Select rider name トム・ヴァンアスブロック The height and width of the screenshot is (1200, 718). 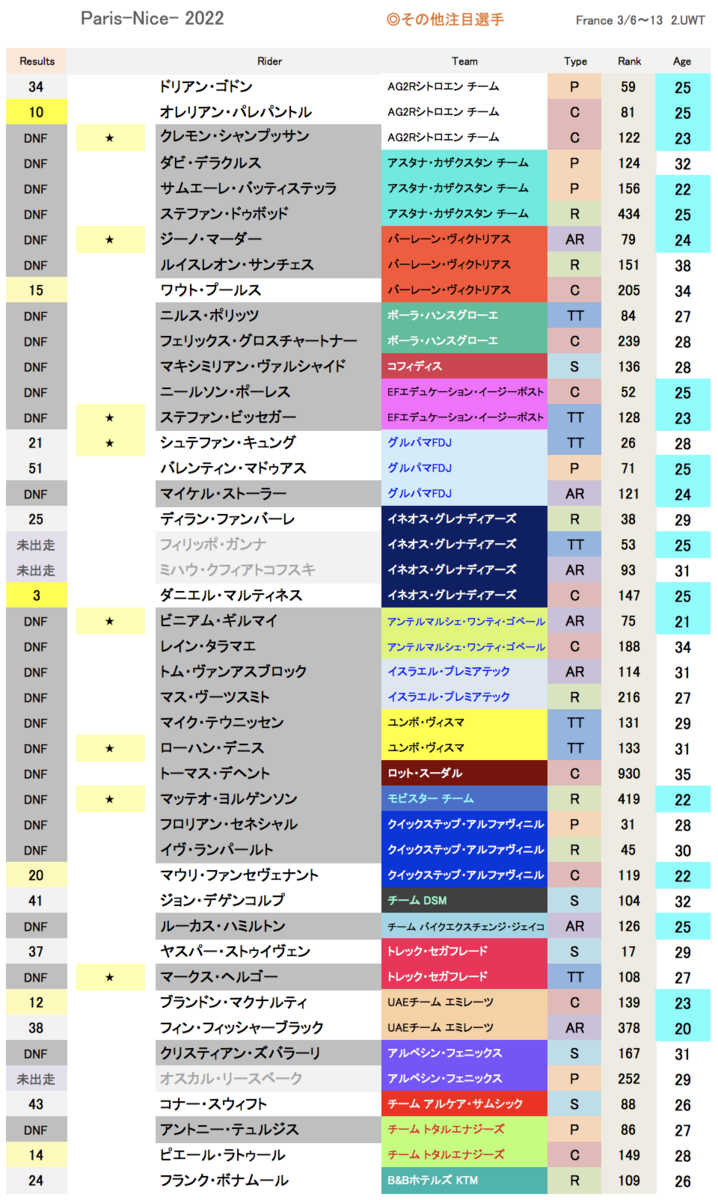[233, 672]
